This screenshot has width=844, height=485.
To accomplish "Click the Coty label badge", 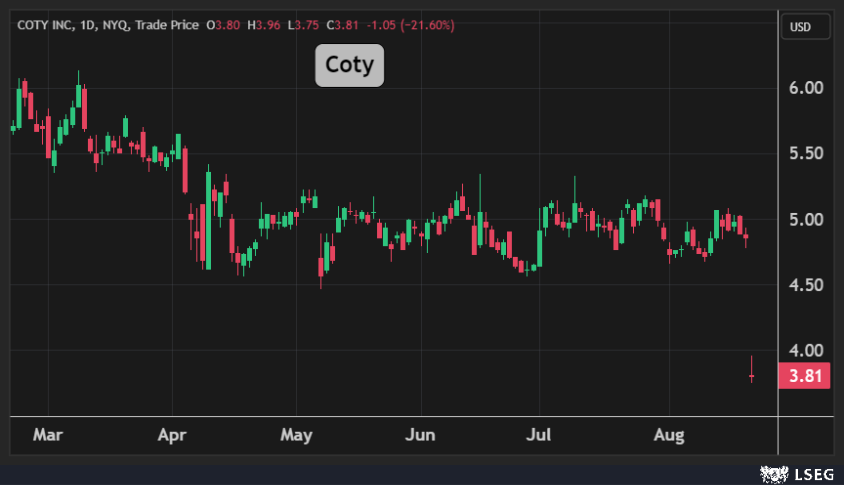I will [349, 66].
